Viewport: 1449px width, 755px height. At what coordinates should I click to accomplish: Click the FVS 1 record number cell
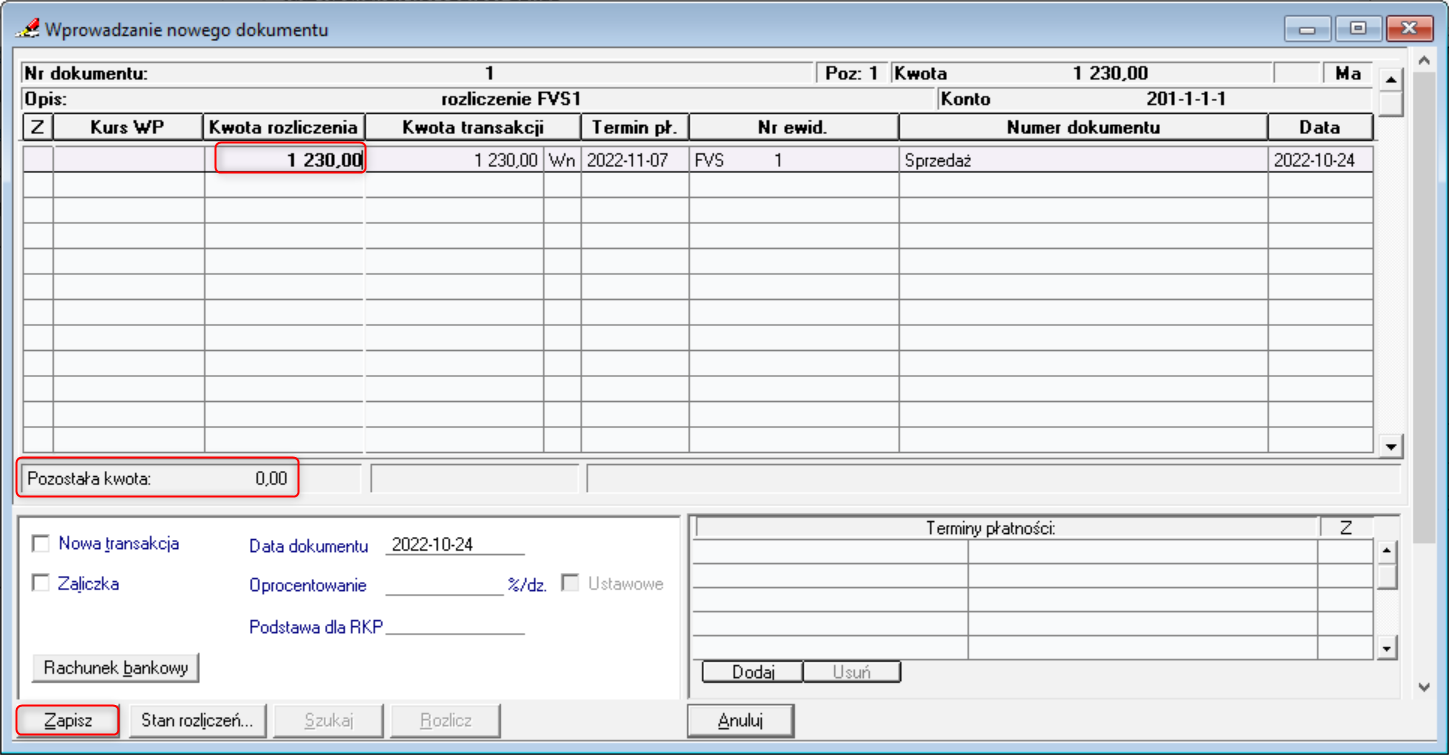(794, 160)
